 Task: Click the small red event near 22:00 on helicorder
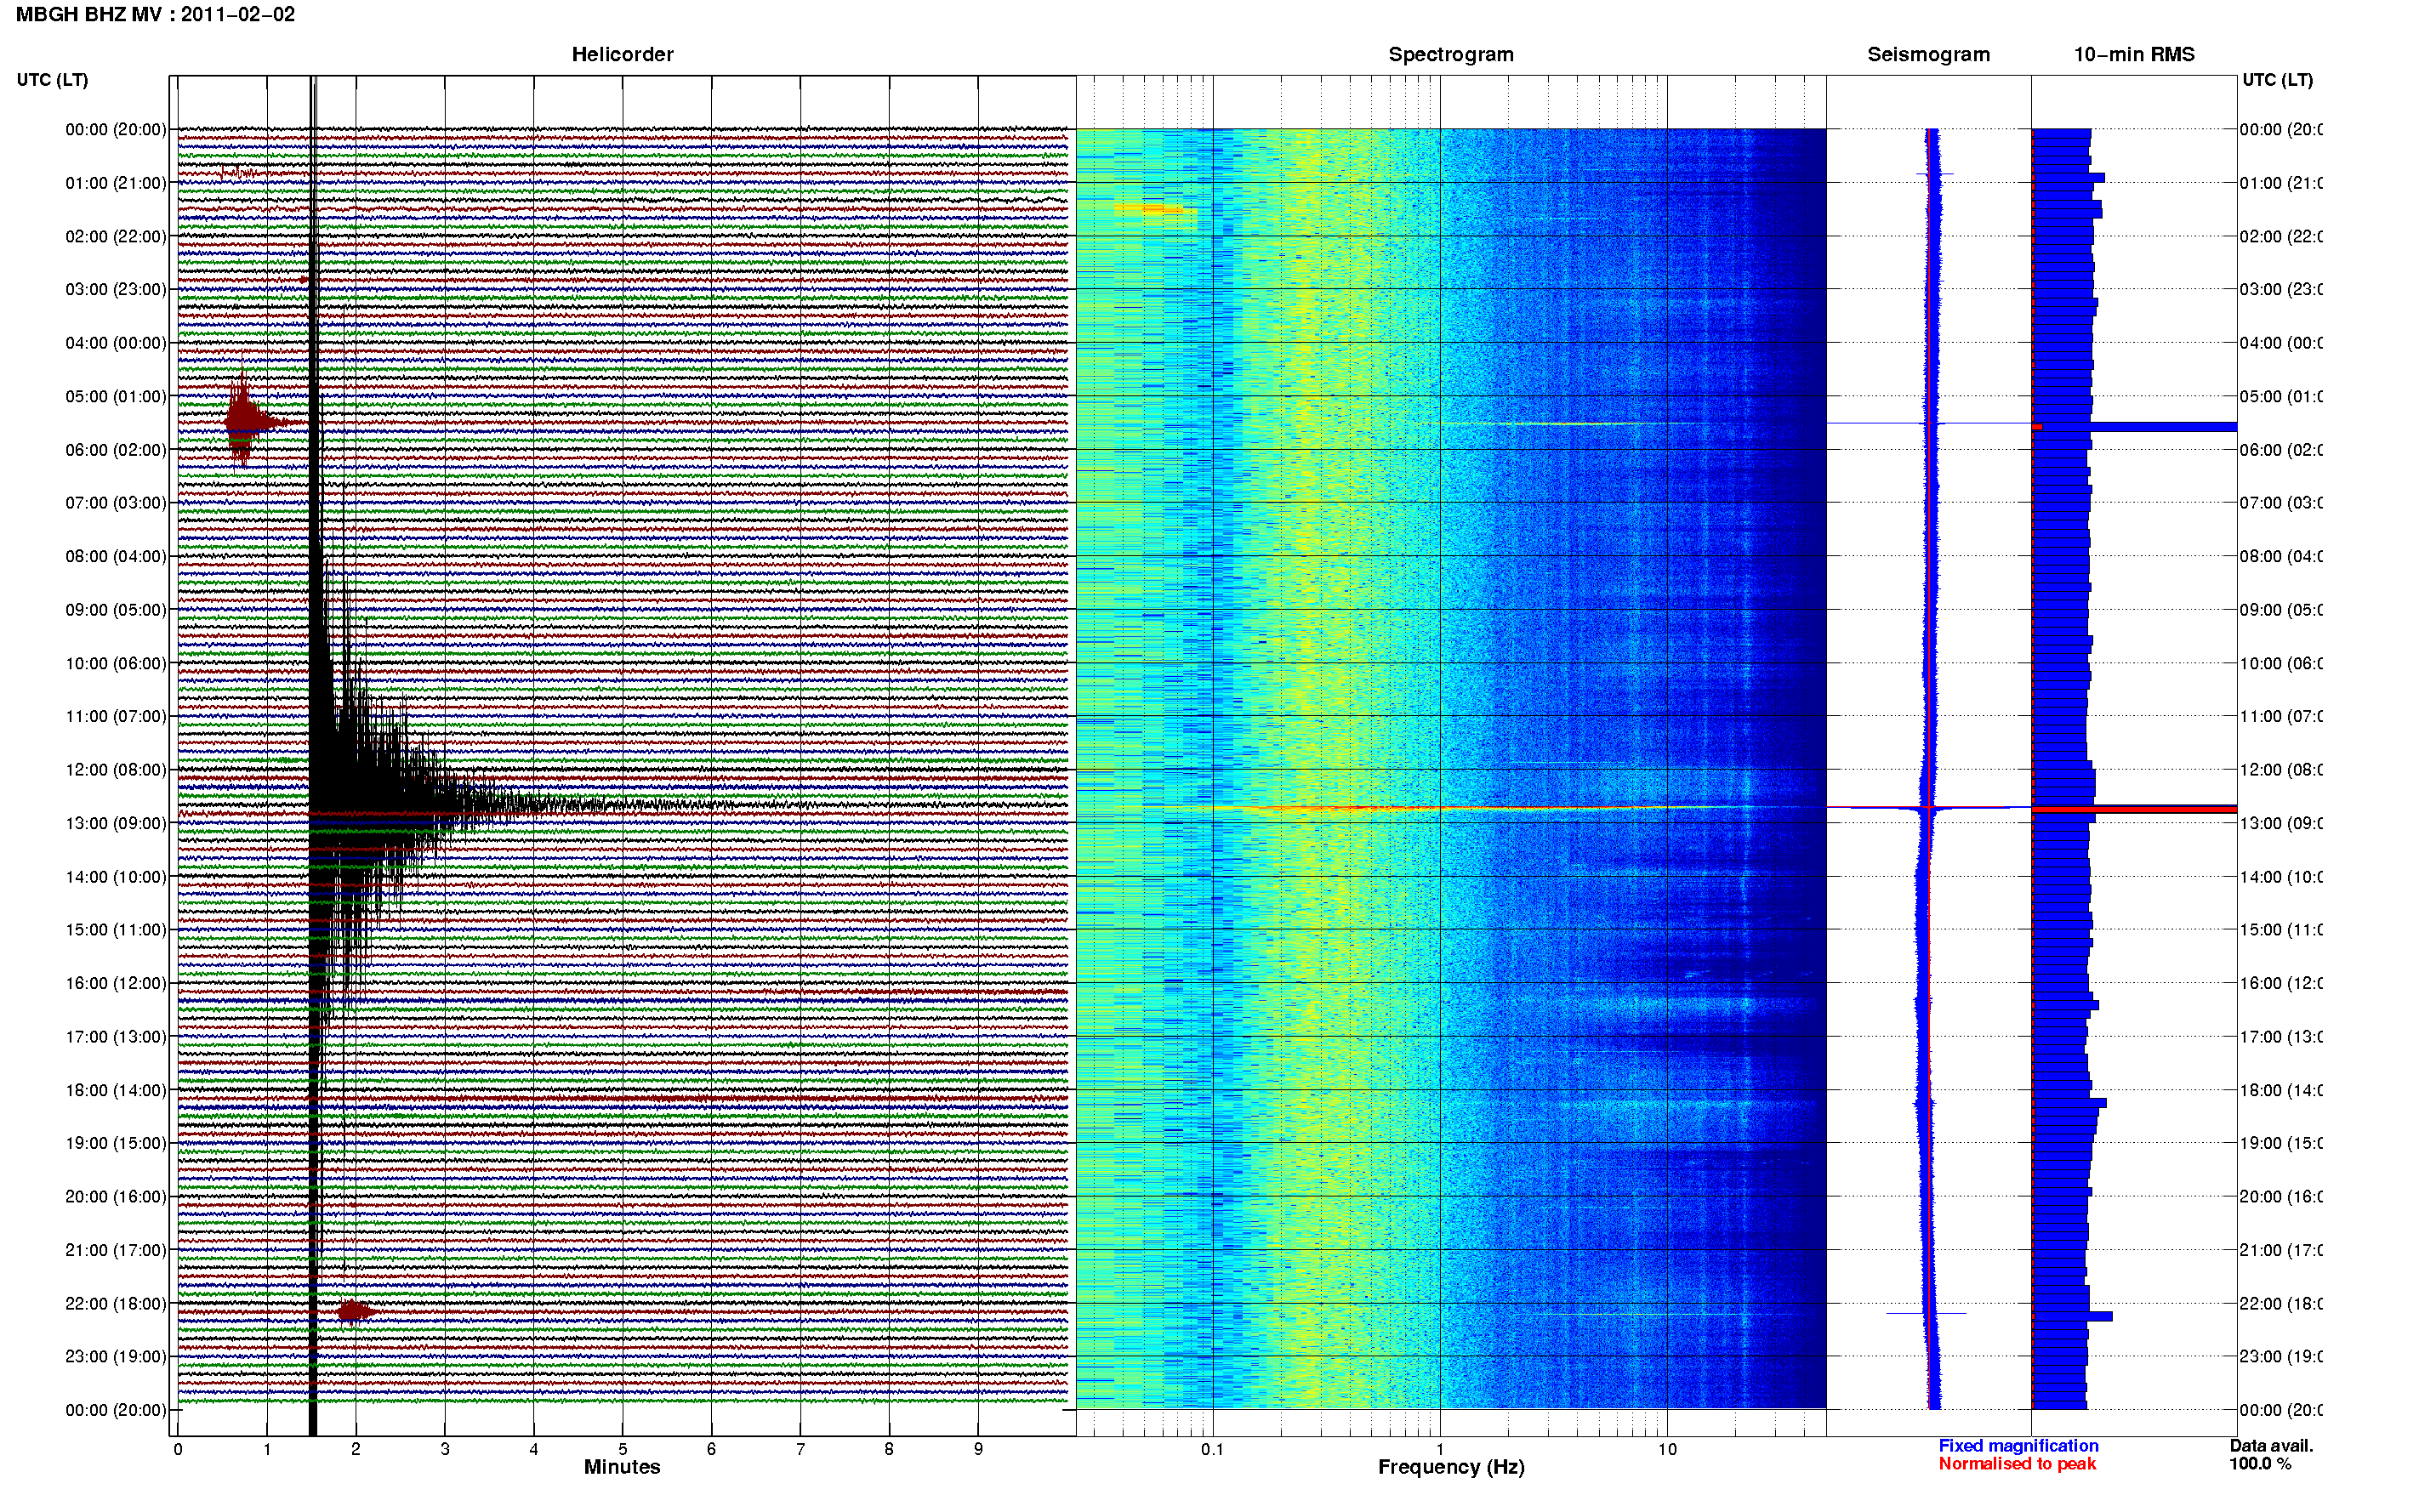(355, 1311)
